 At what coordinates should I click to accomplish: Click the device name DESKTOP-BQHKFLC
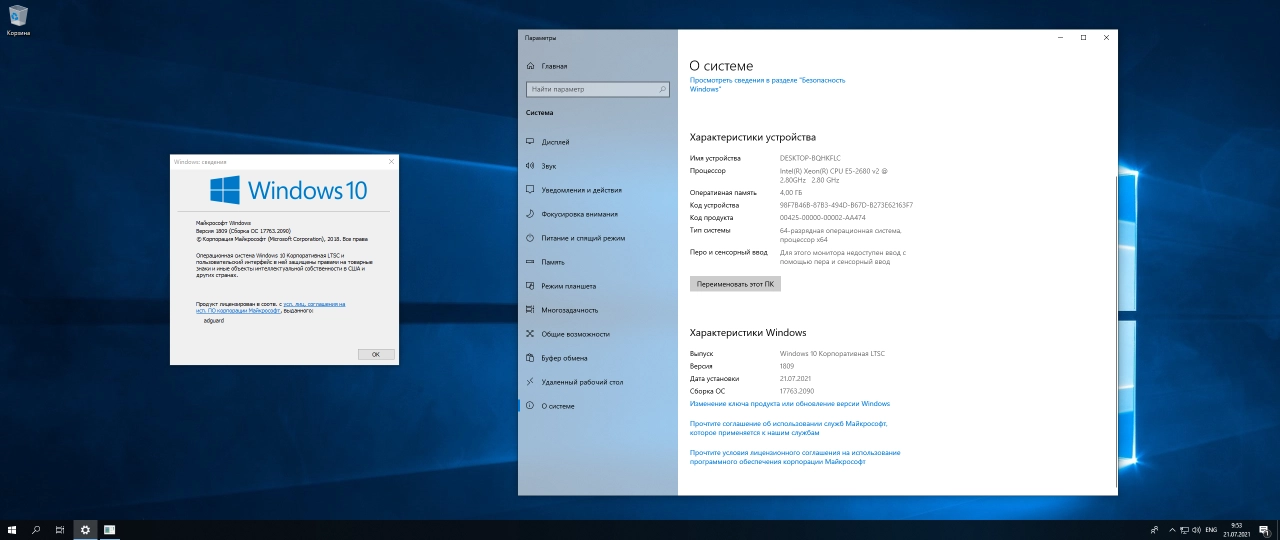click(x=810, y=158)
